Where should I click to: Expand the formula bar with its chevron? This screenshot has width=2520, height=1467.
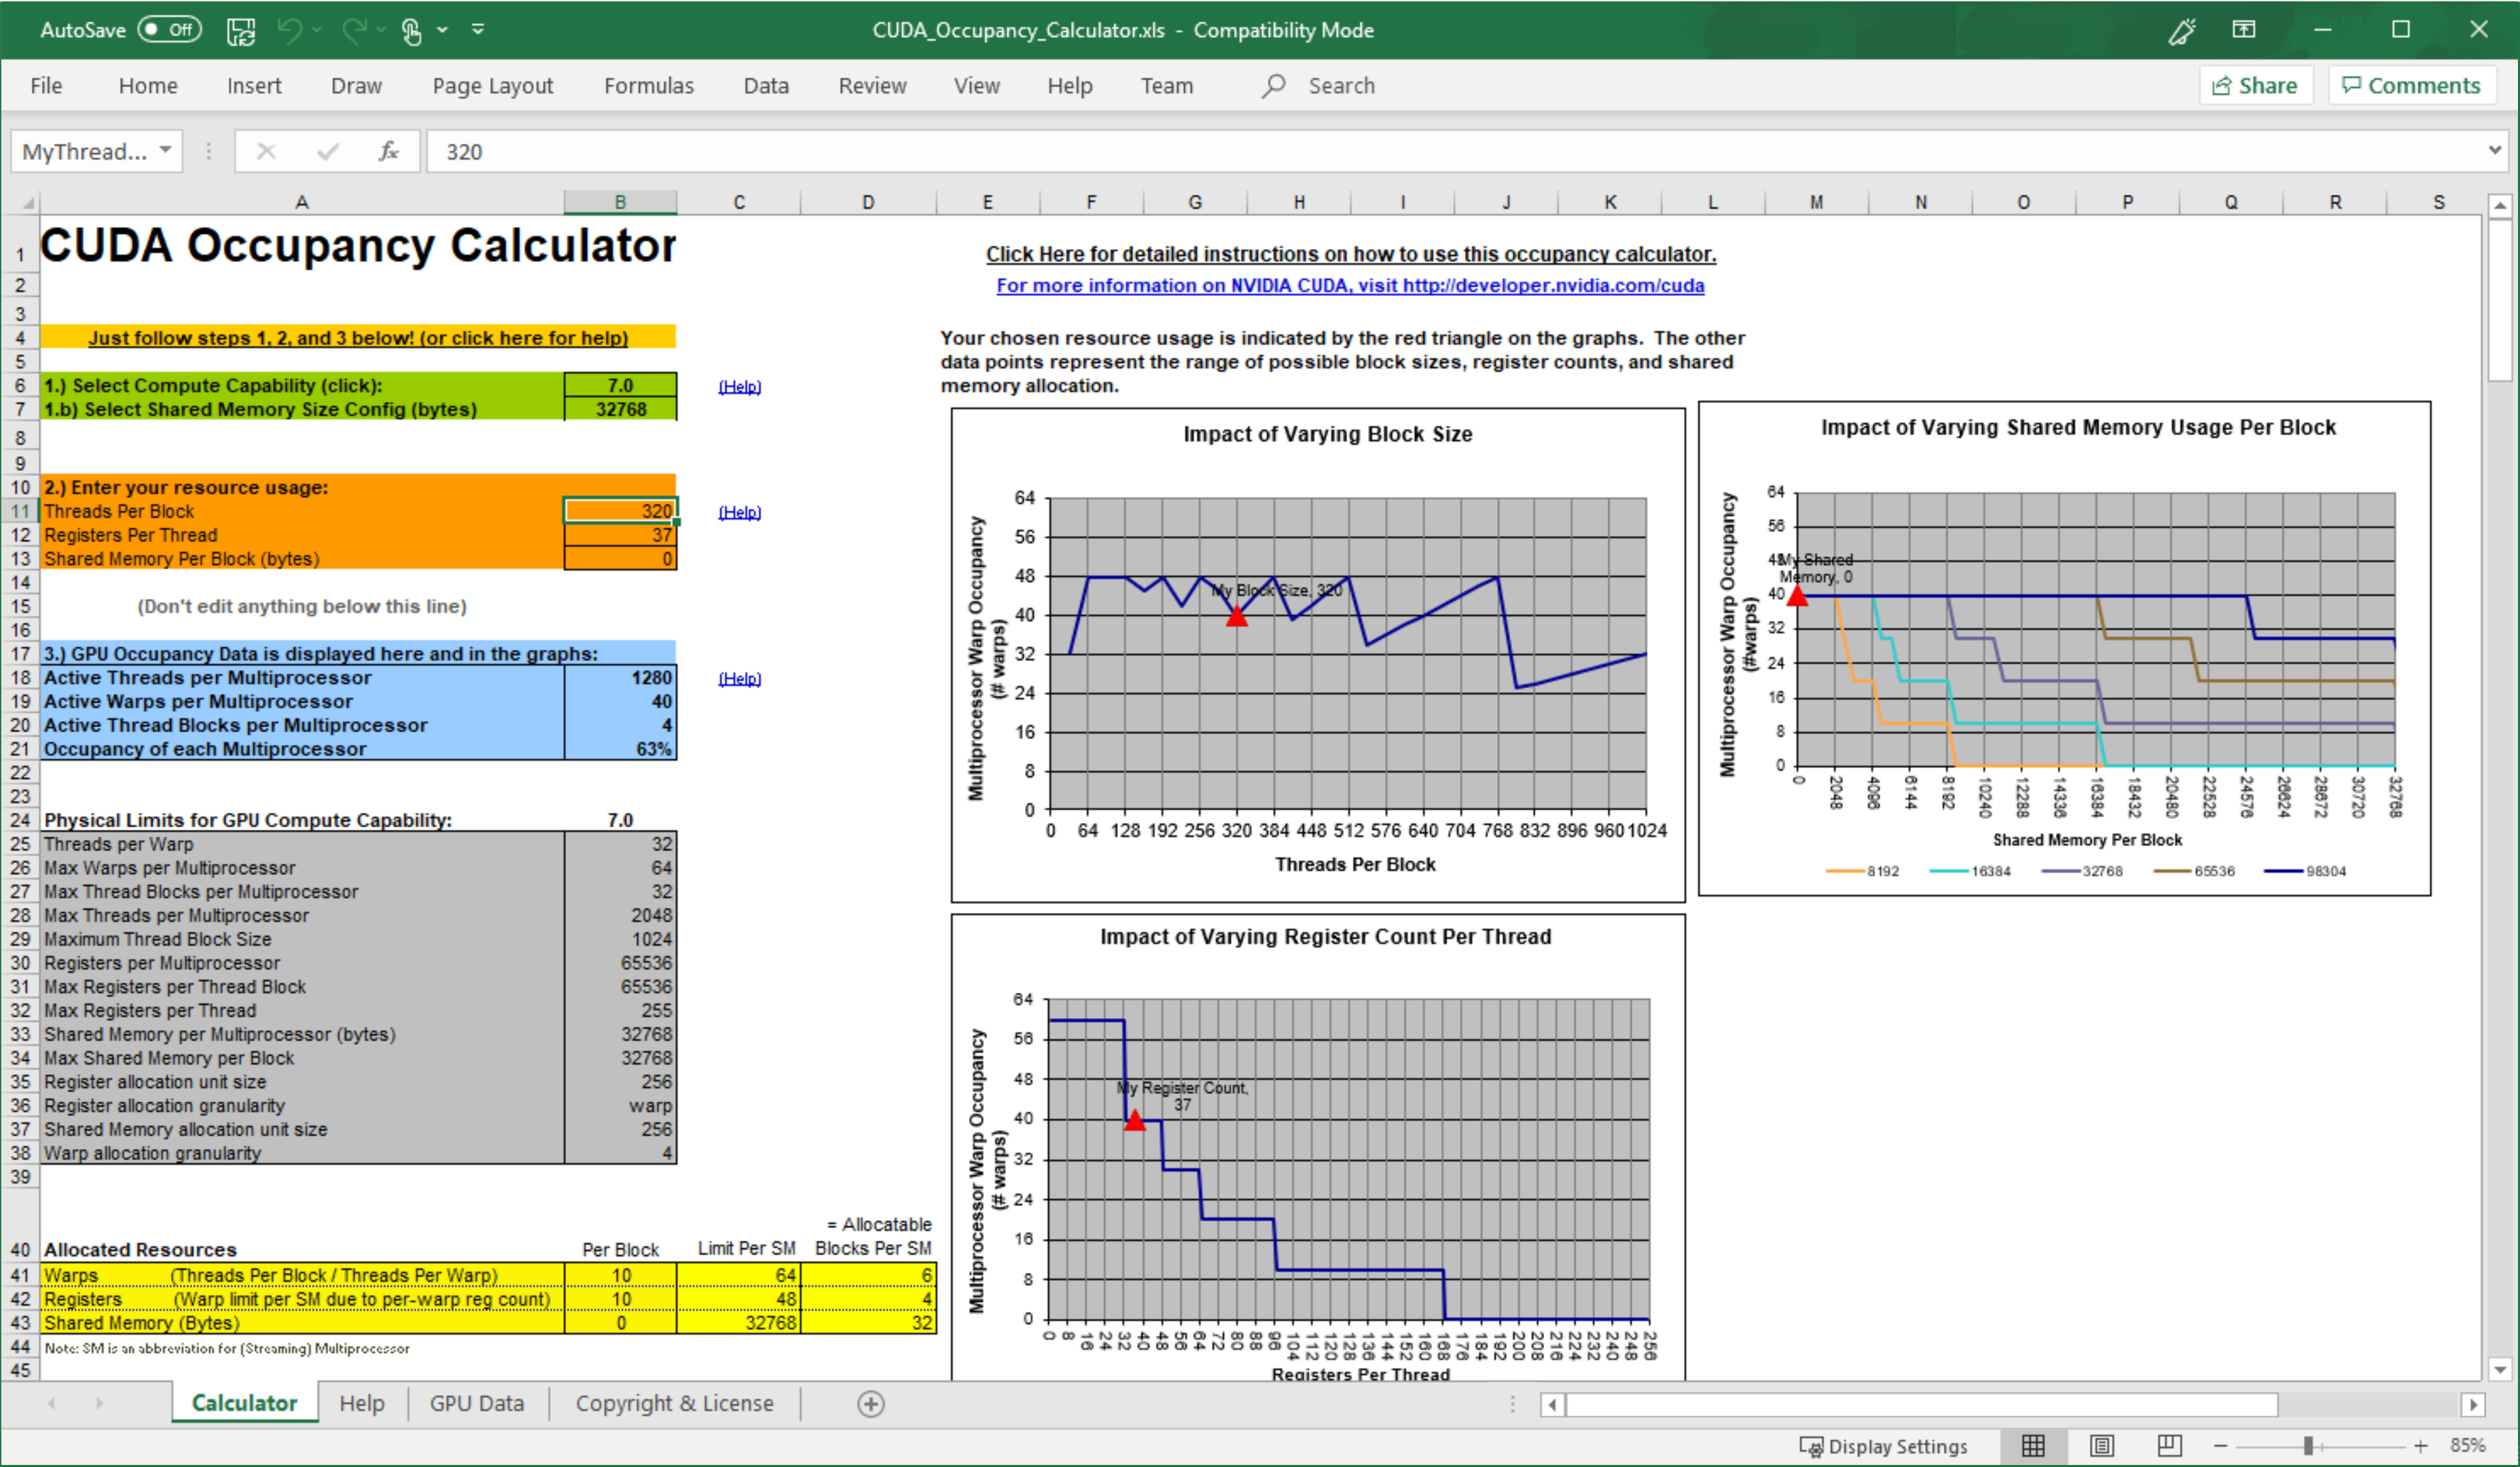point(2496,151)
